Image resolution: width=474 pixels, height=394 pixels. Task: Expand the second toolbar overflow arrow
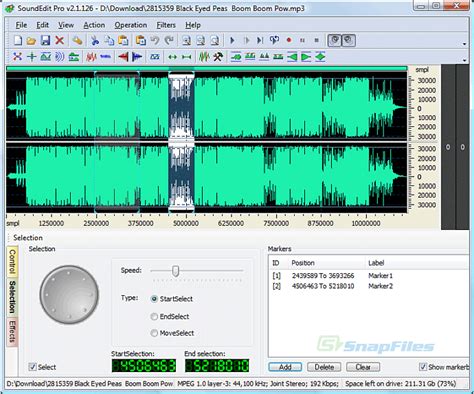(x=464, y=60)
